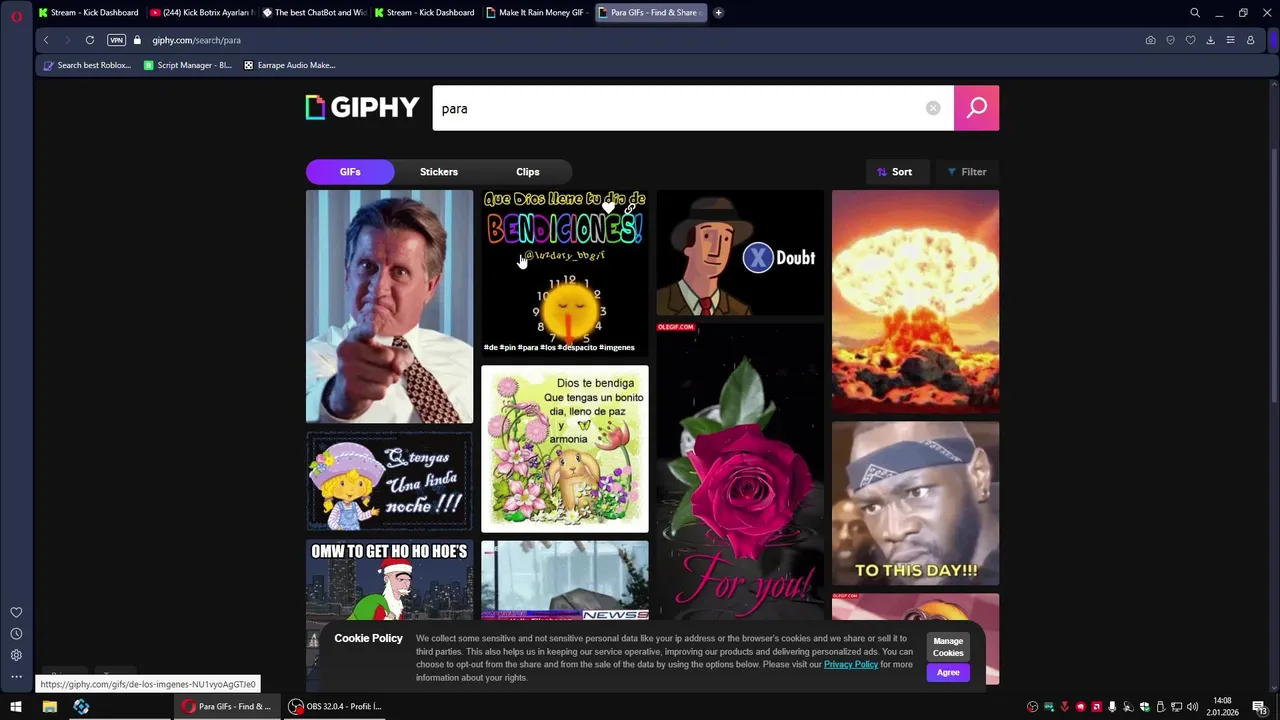Switch to first Stream - Kick Dashboard tab
This screenshot has width=1280, height=720.
[x=88, y=13]
